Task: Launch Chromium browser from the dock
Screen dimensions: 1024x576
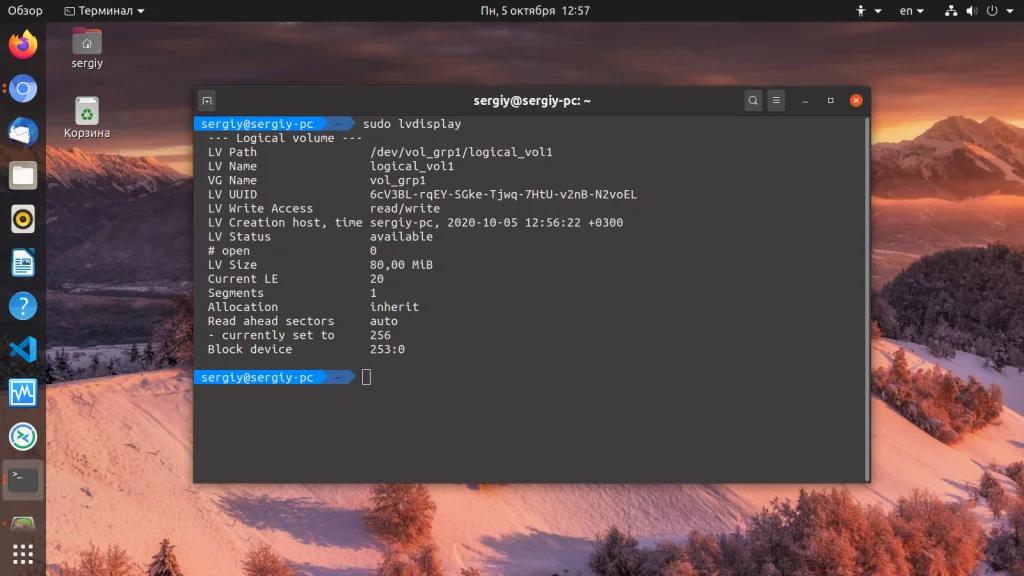Action: [23, 89]
